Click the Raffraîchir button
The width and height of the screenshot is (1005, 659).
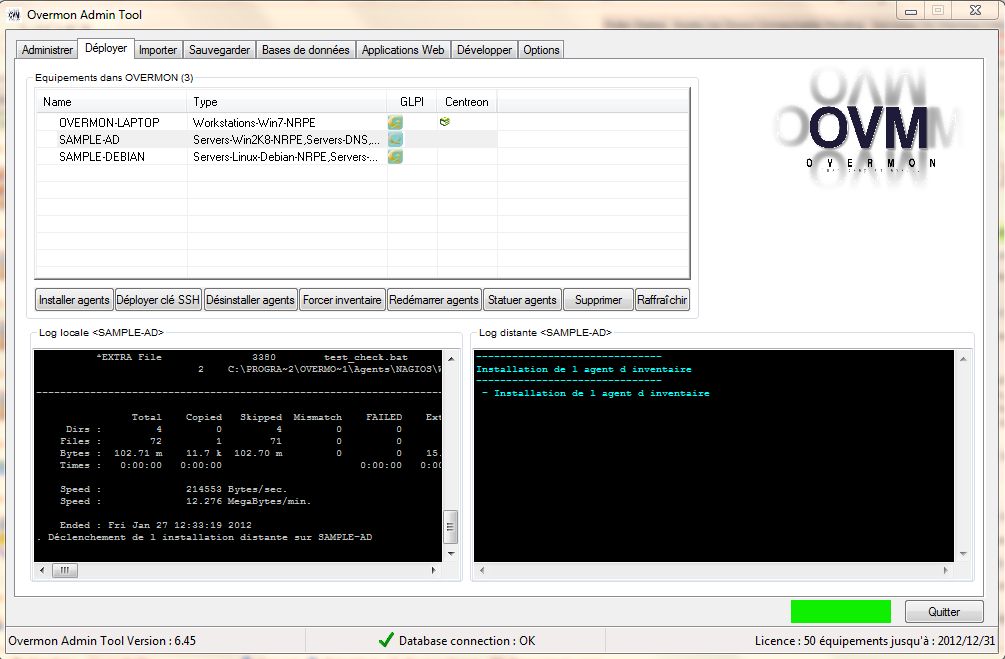(x=662, y=299)
